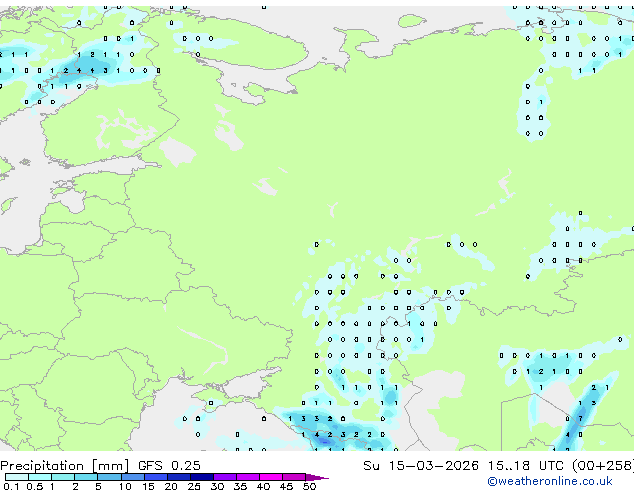Pick the magenta swatch between 40 and 45
This screenshot has width=634, height=490.
click(271, 477)
